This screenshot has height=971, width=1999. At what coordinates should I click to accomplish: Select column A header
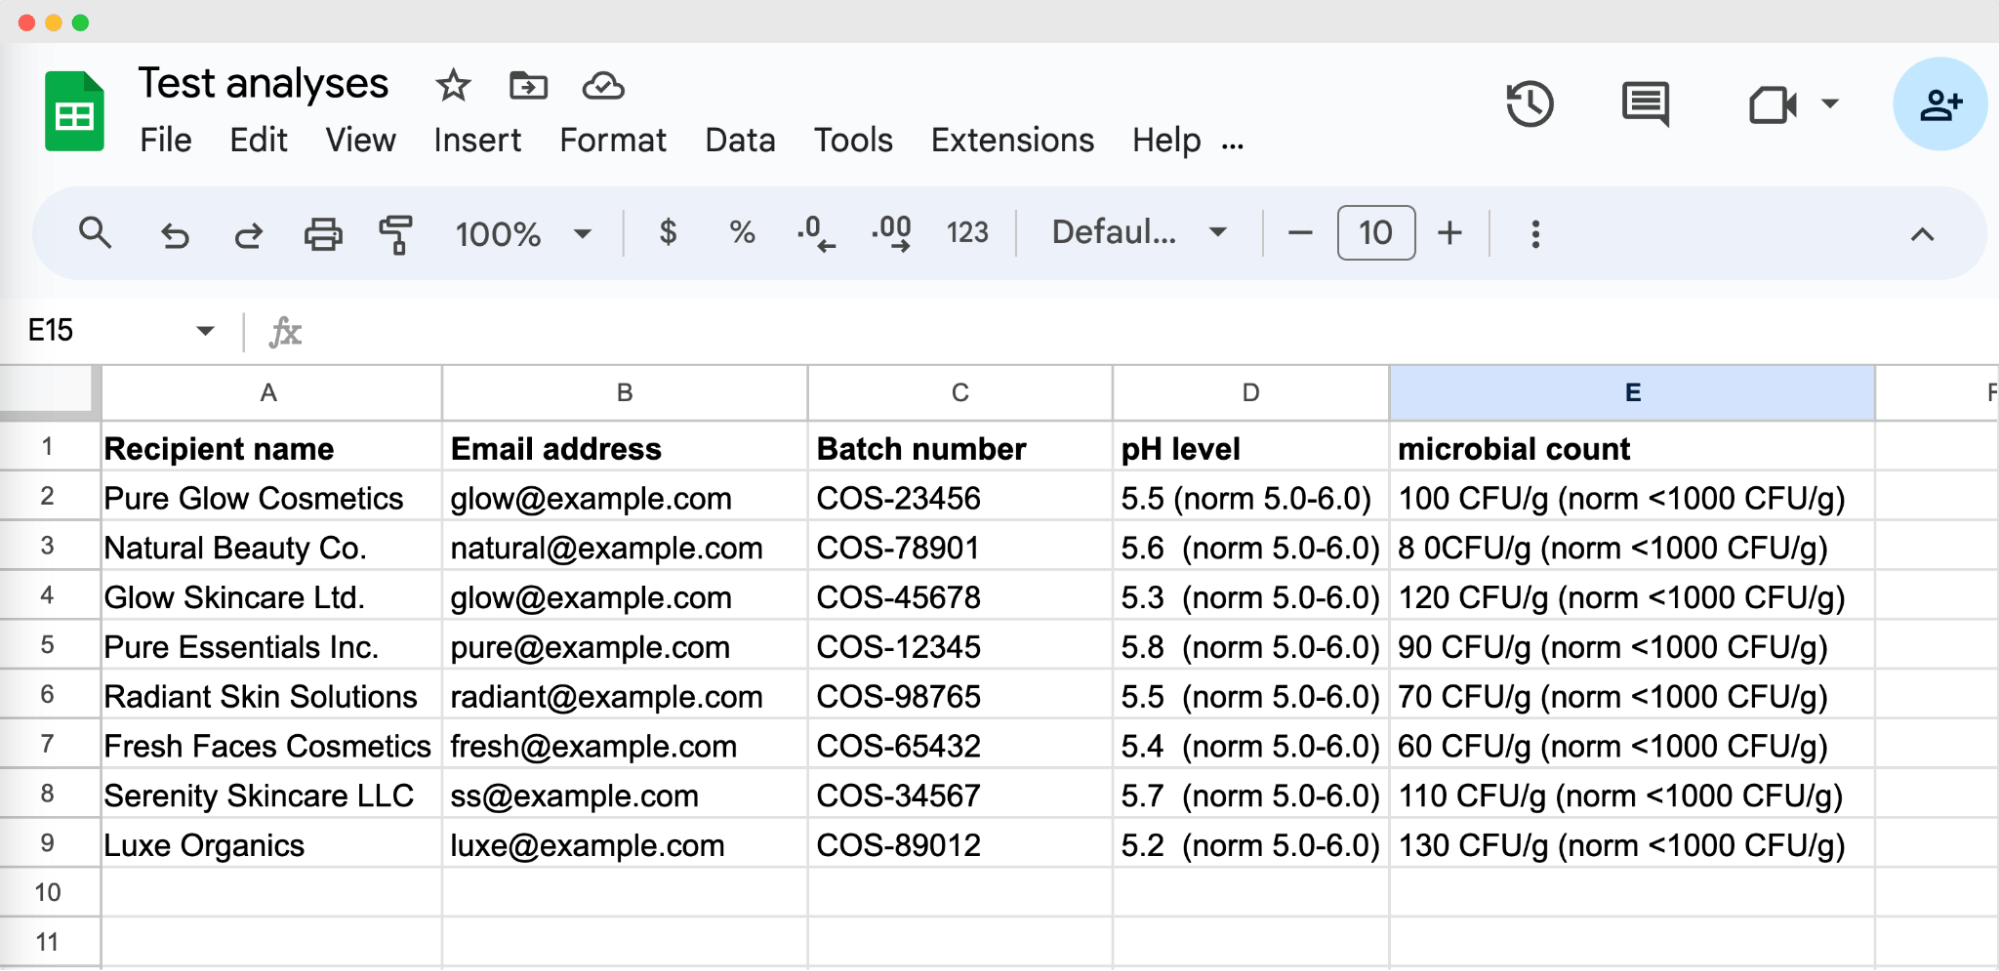click(x=270, y=393)
